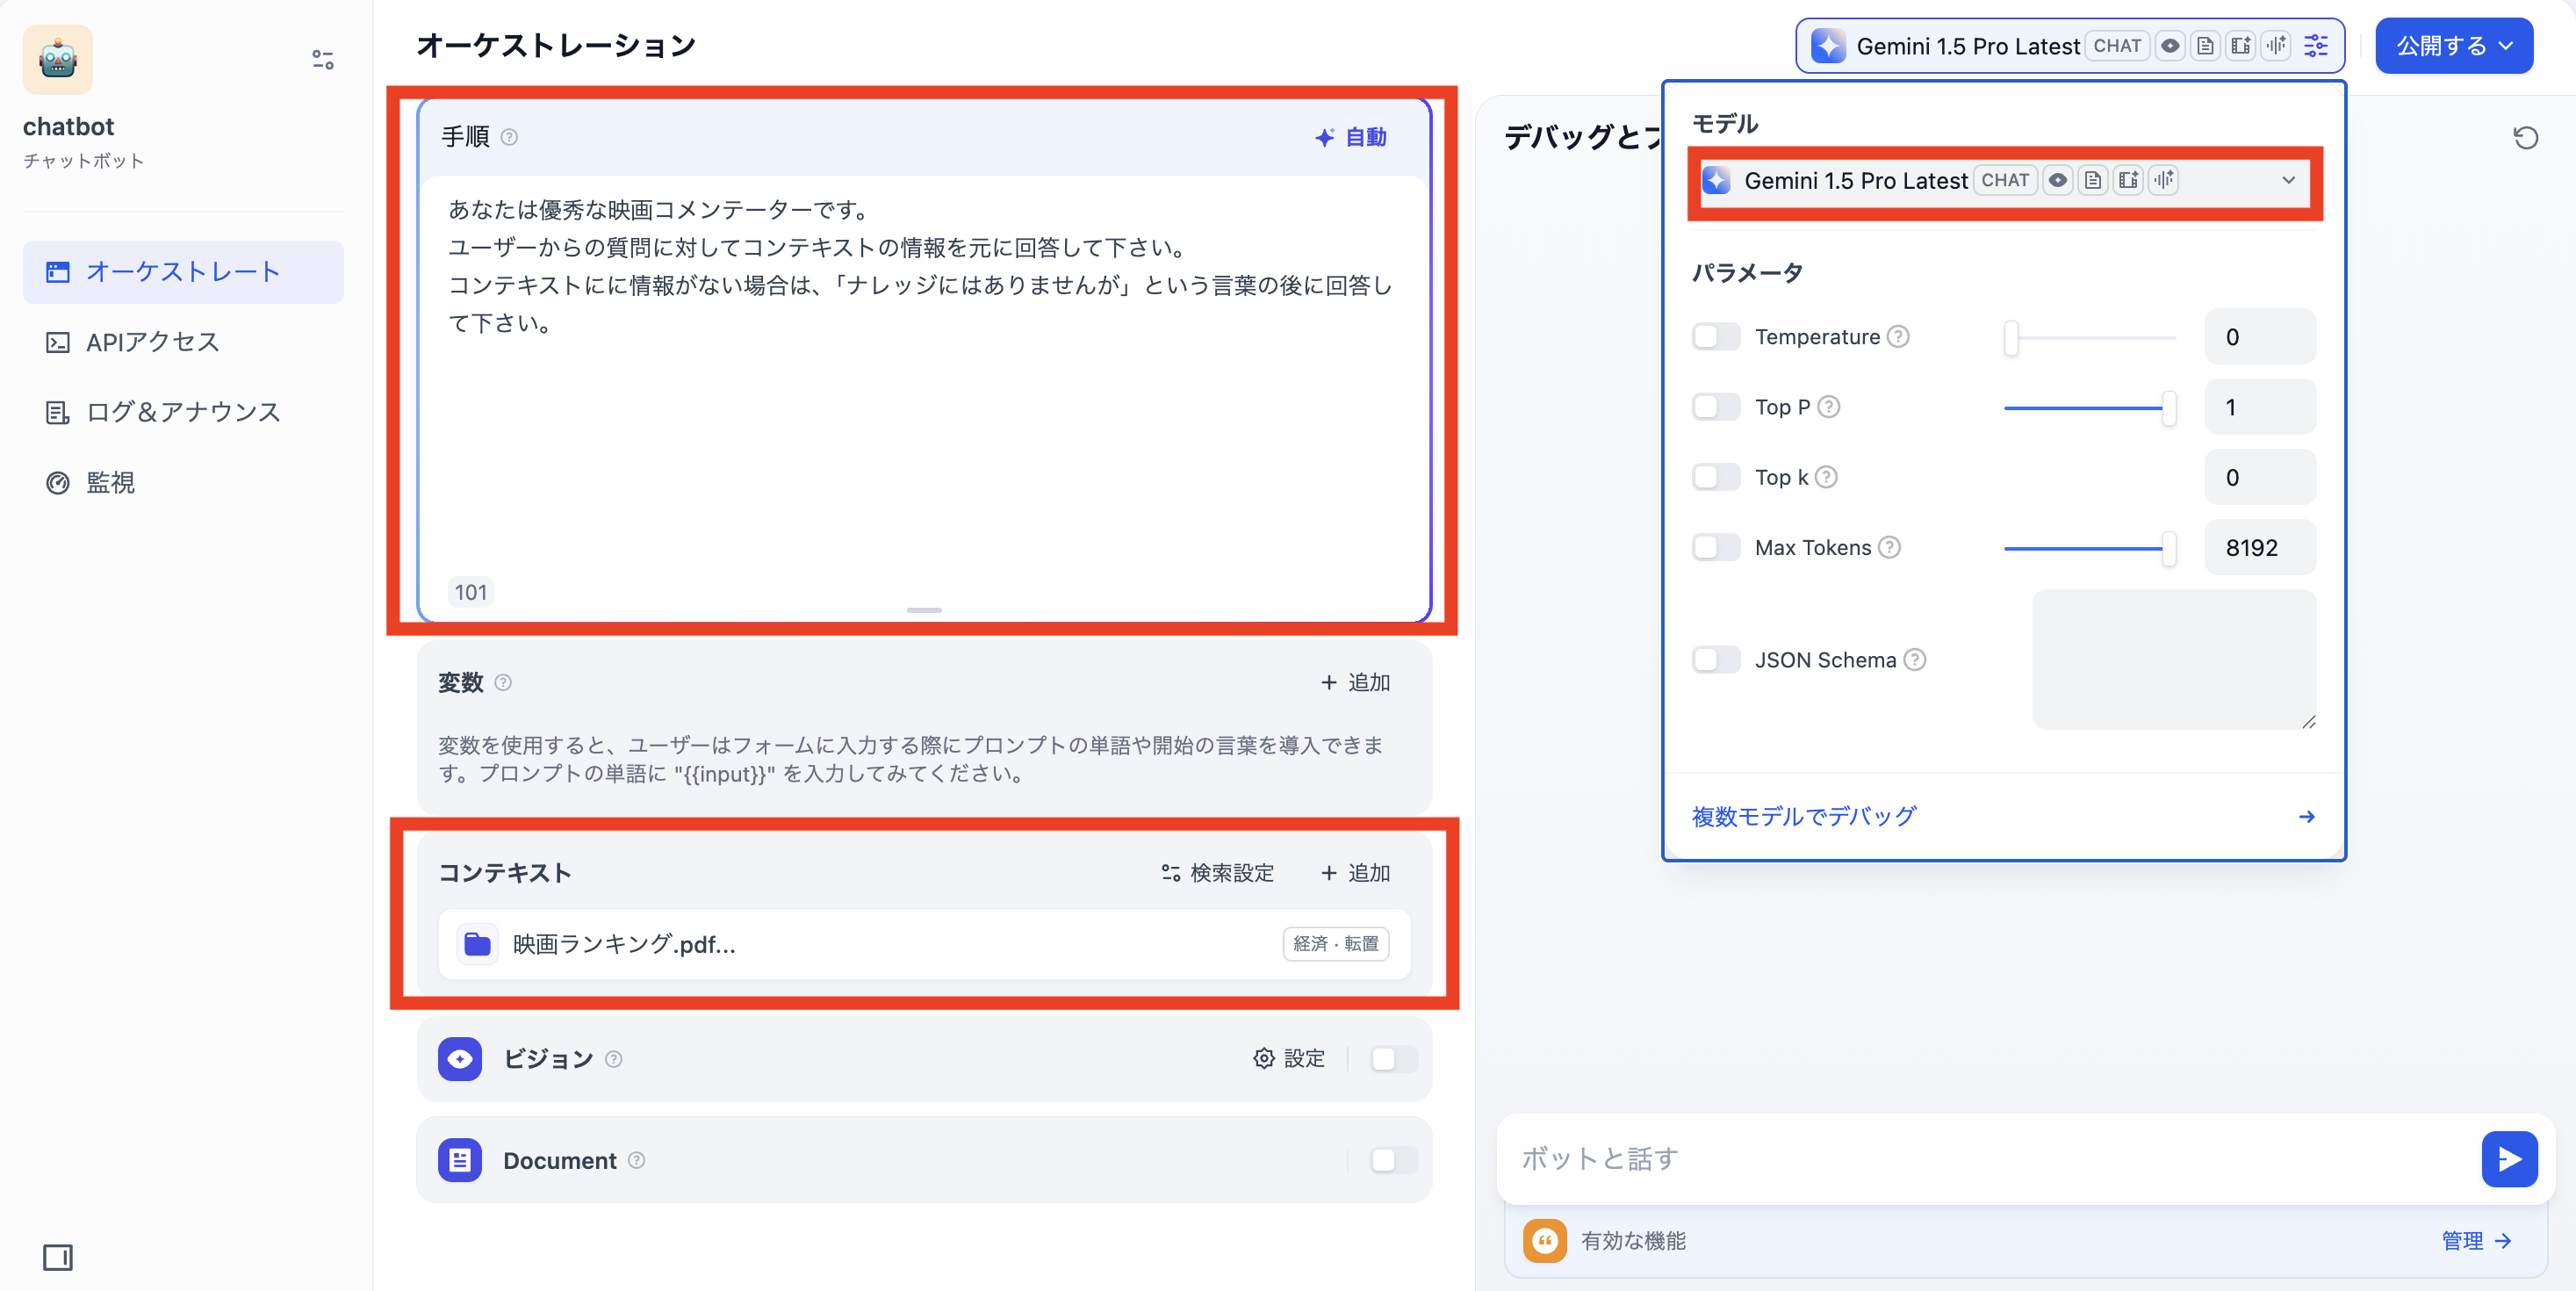Click the chatbot robot avatar icon
Image resolution: width=2576 pixels, height=1291 pixels.
(57, 59)
